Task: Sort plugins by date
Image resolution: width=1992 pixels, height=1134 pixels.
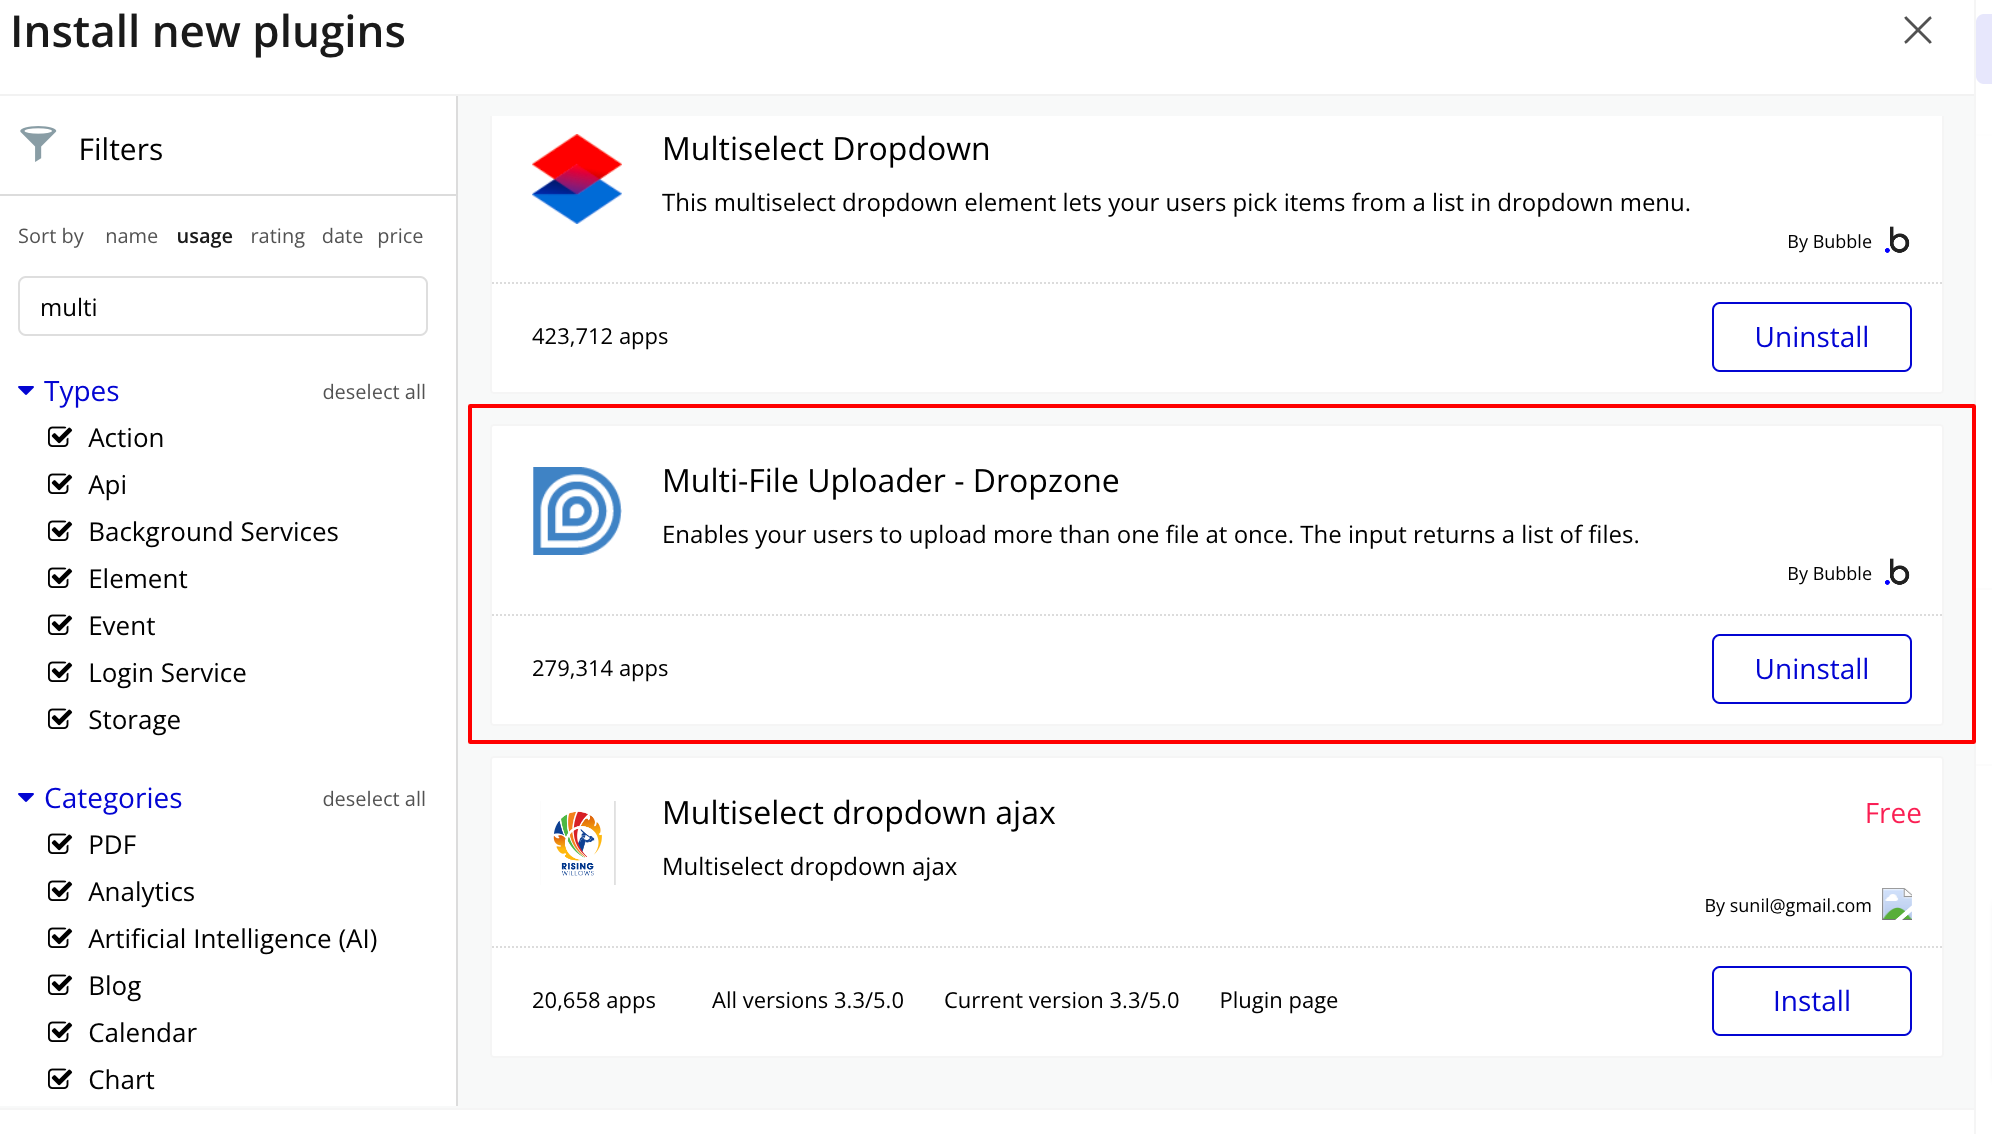Action: click(342, 236)
